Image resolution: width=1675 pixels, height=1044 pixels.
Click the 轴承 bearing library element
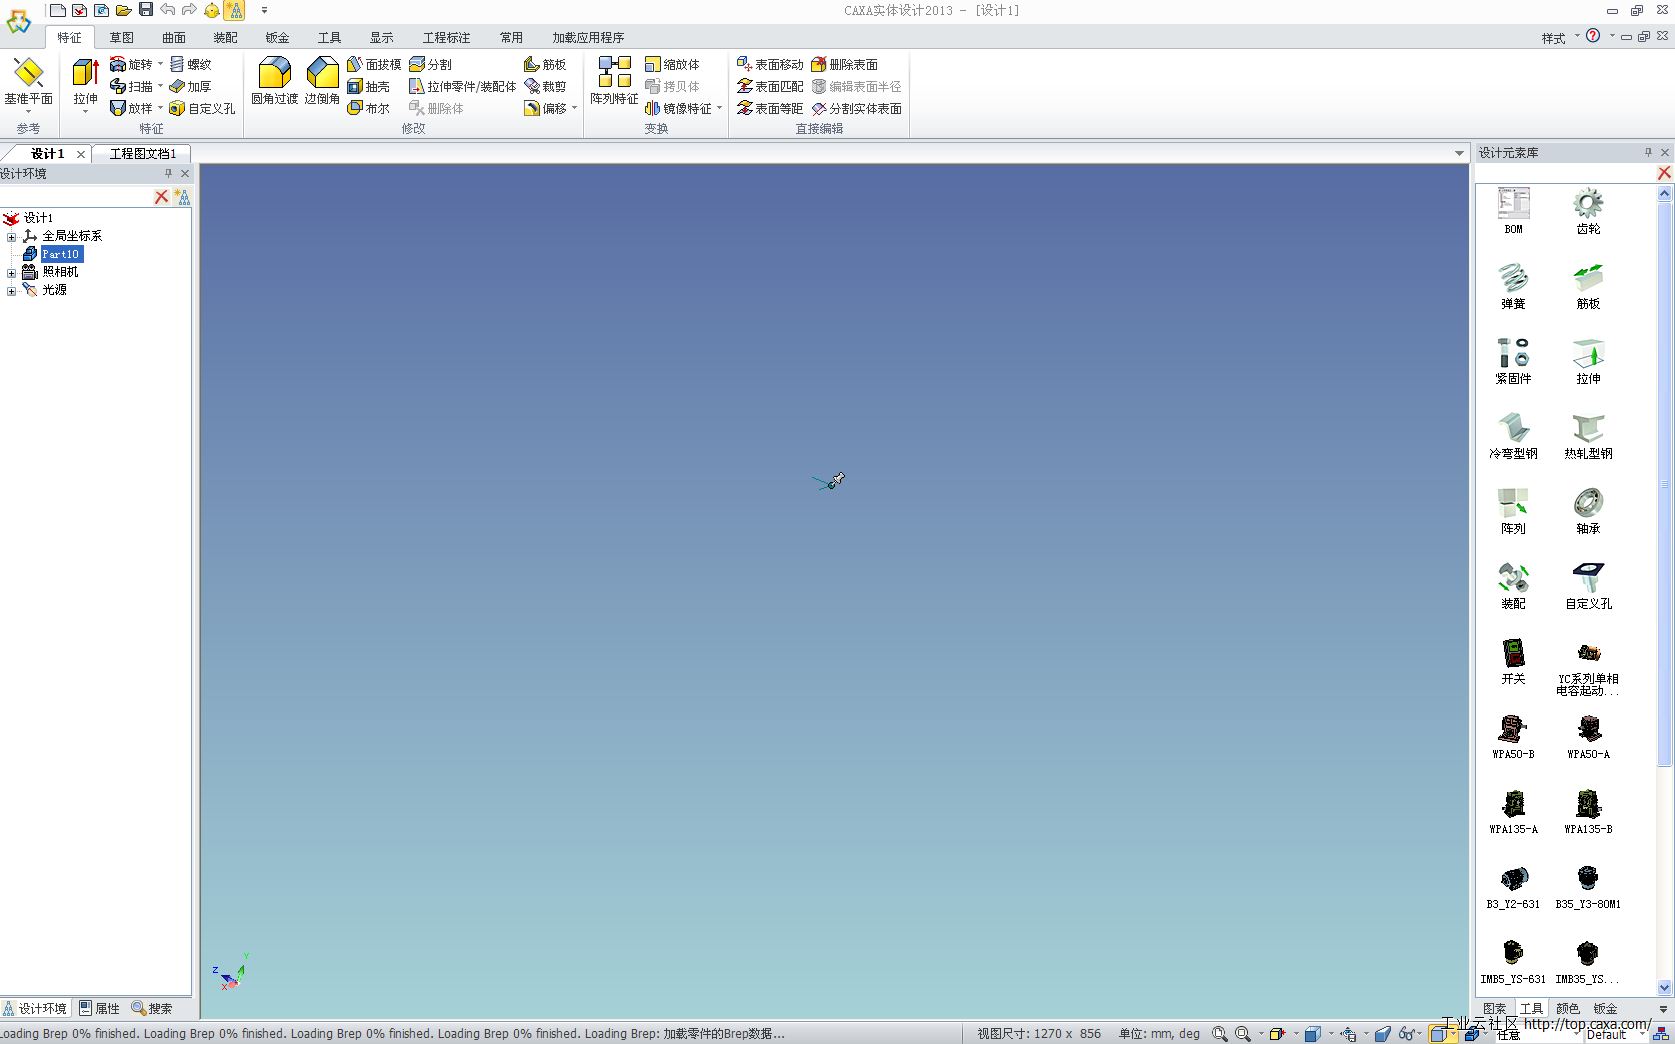click(1588, 510)
